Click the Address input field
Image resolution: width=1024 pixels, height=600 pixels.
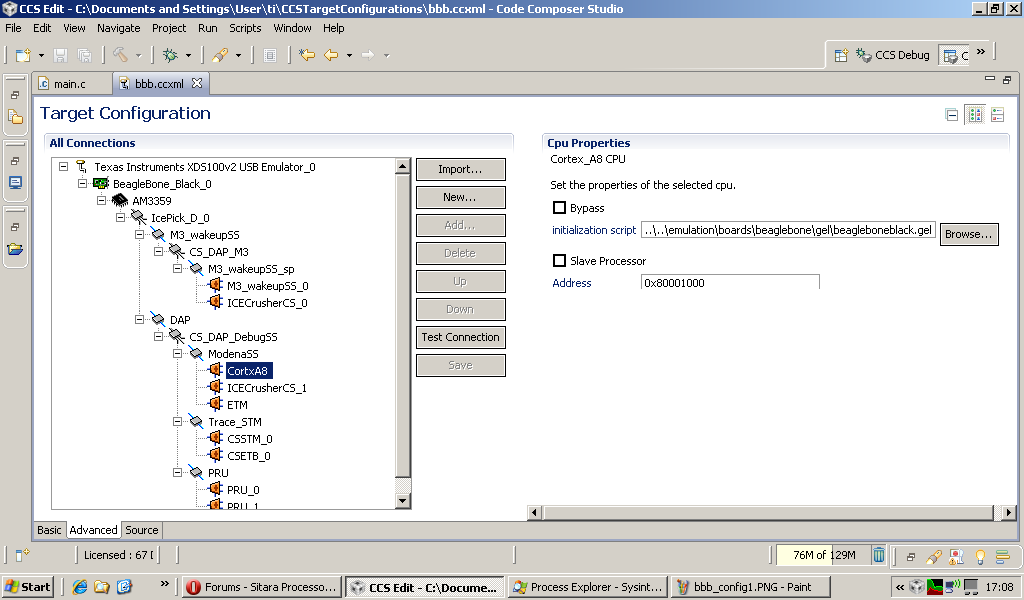pyautogui.click(x=729, y=283)
